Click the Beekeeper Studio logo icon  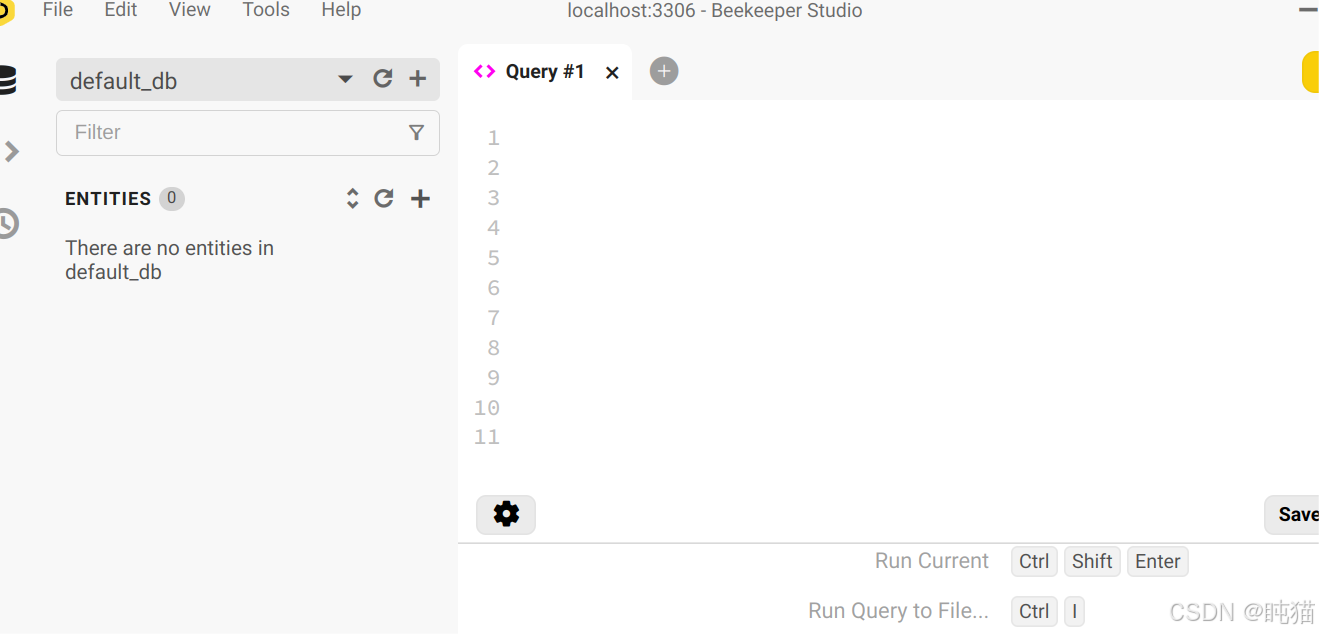(6, 12)
